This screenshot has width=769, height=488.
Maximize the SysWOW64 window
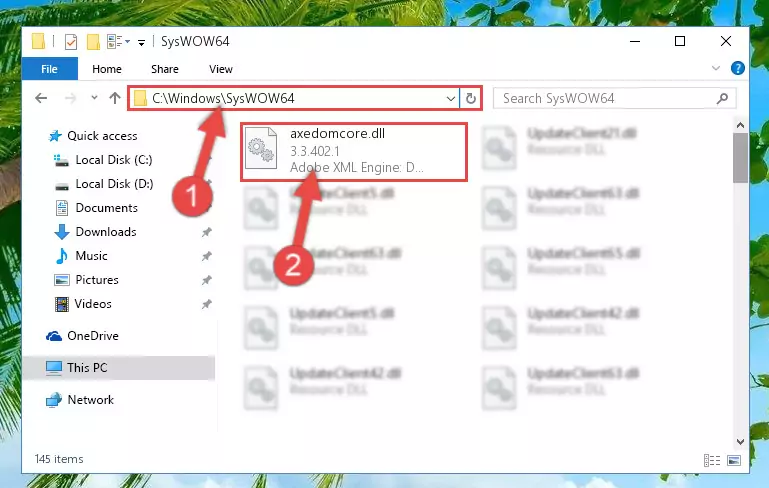(680, 42)
